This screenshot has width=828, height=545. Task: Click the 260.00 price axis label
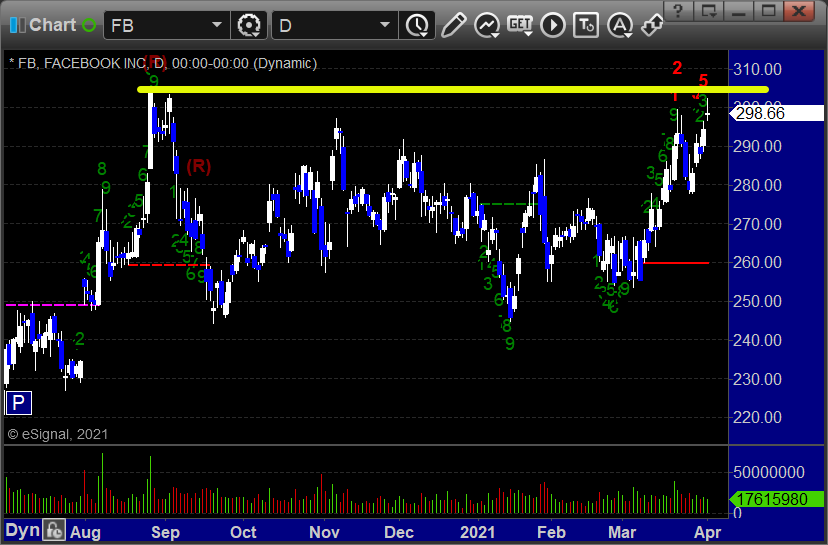pyautogui.click(x=757, y=262)
